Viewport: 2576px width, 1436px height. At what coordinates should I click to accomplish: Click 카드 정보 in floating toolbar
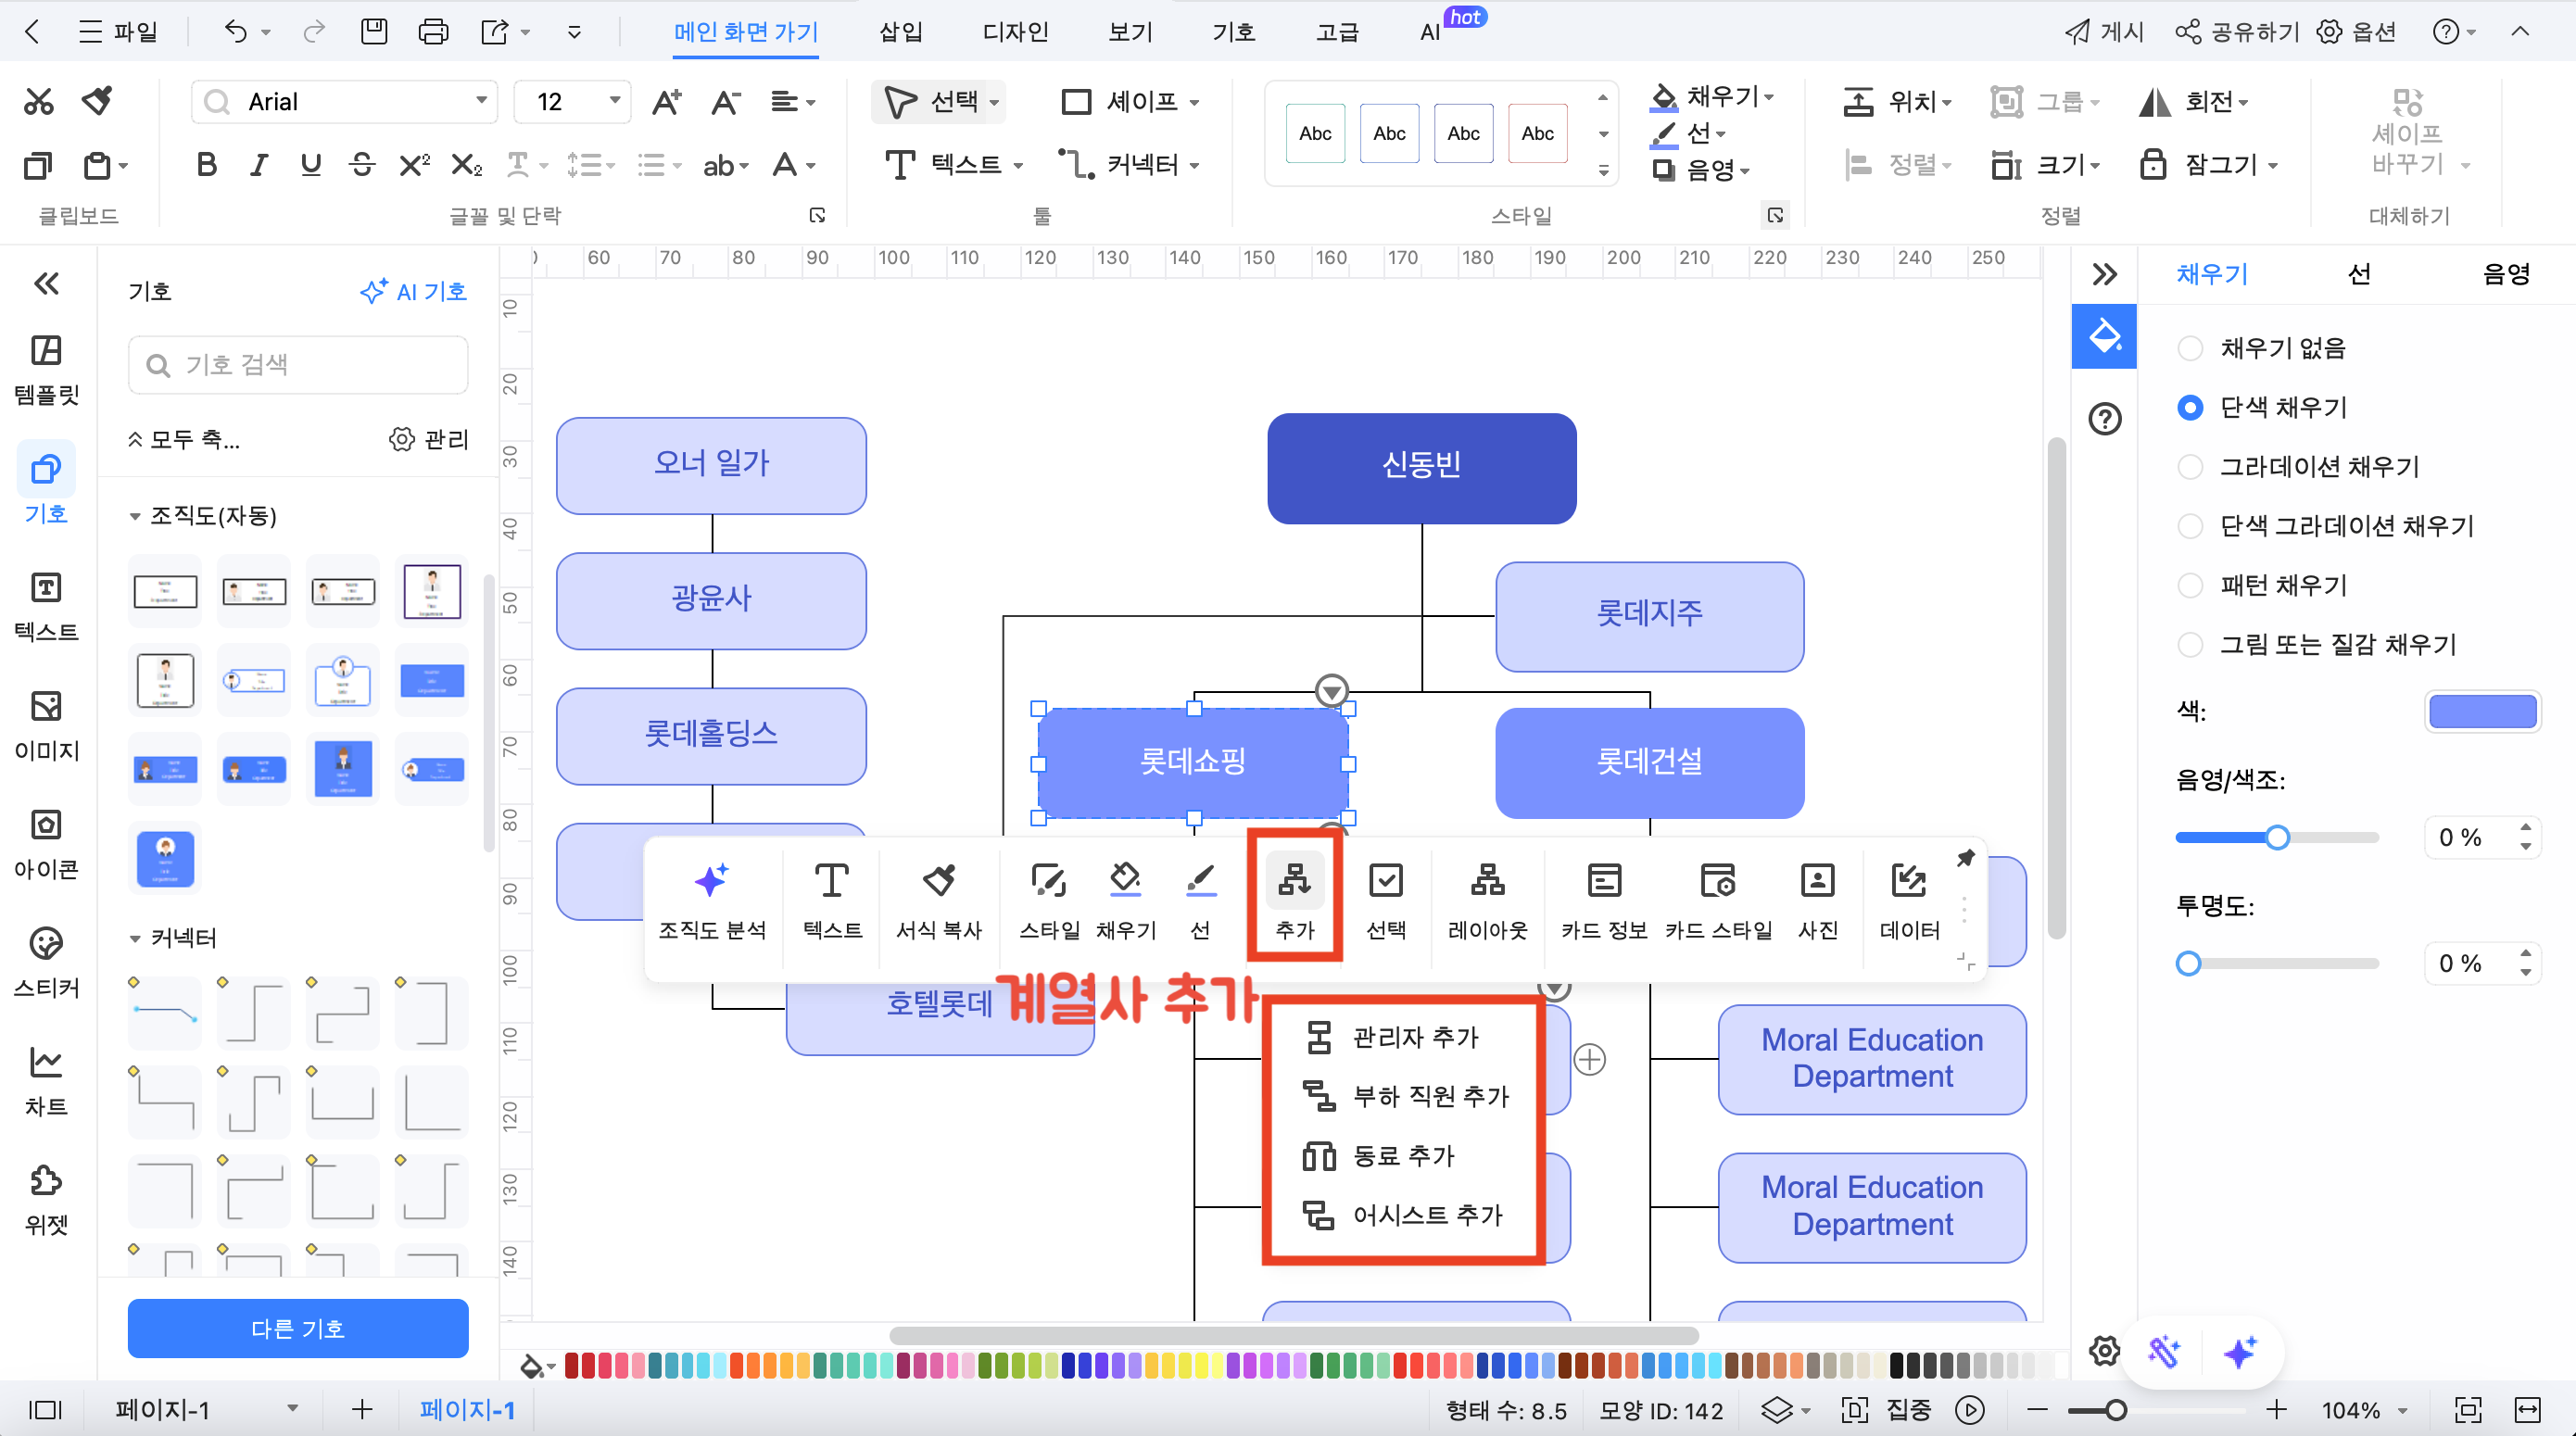[1604, 901]
